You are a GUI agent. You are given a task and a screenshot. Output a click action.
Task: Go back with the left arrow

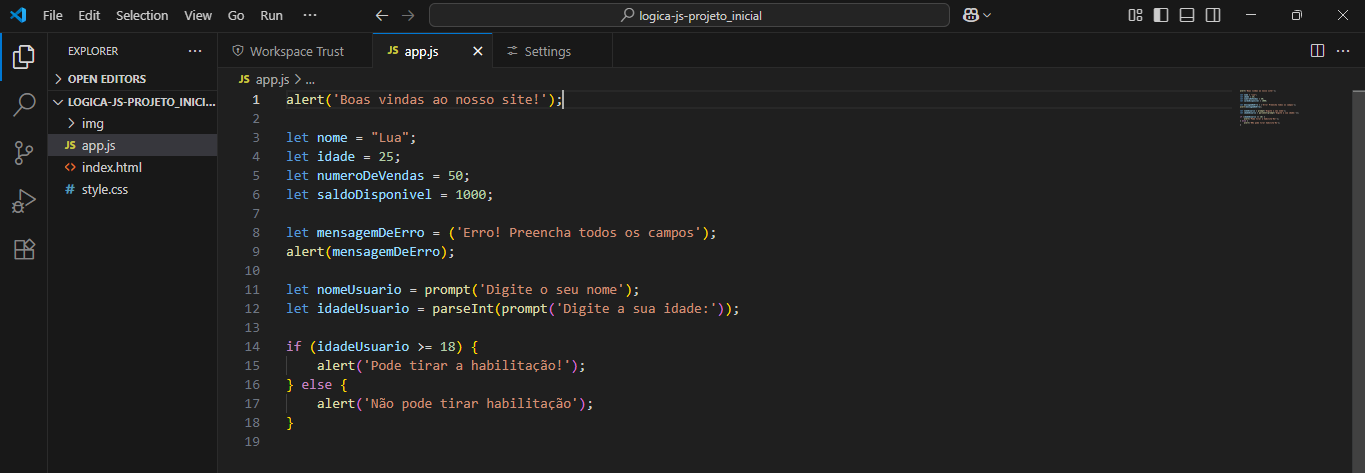381,16
